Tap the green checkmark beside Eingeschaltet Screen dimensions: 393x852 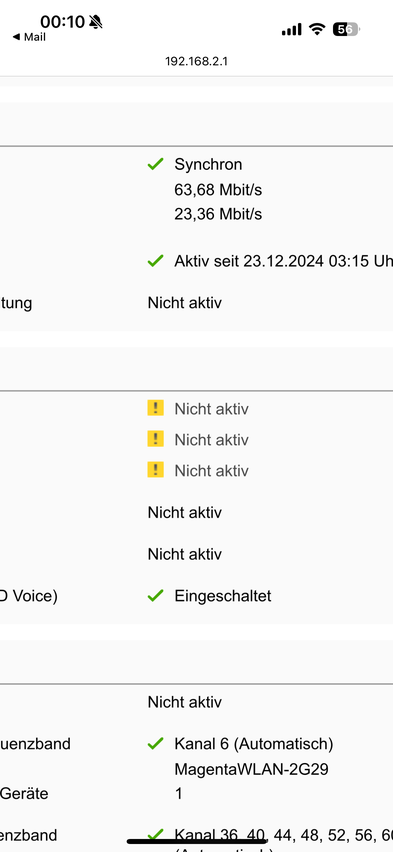pos(155,596)
